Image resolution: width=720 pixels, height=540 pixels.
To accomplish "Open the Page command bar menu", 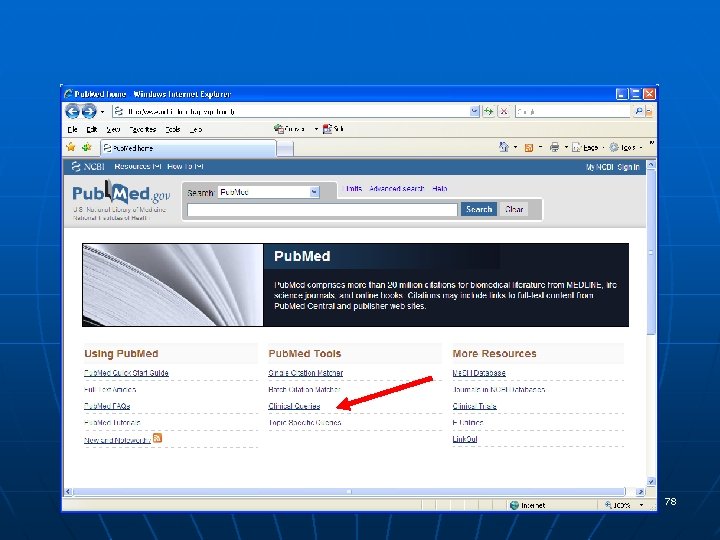I will tap(587, 147).
